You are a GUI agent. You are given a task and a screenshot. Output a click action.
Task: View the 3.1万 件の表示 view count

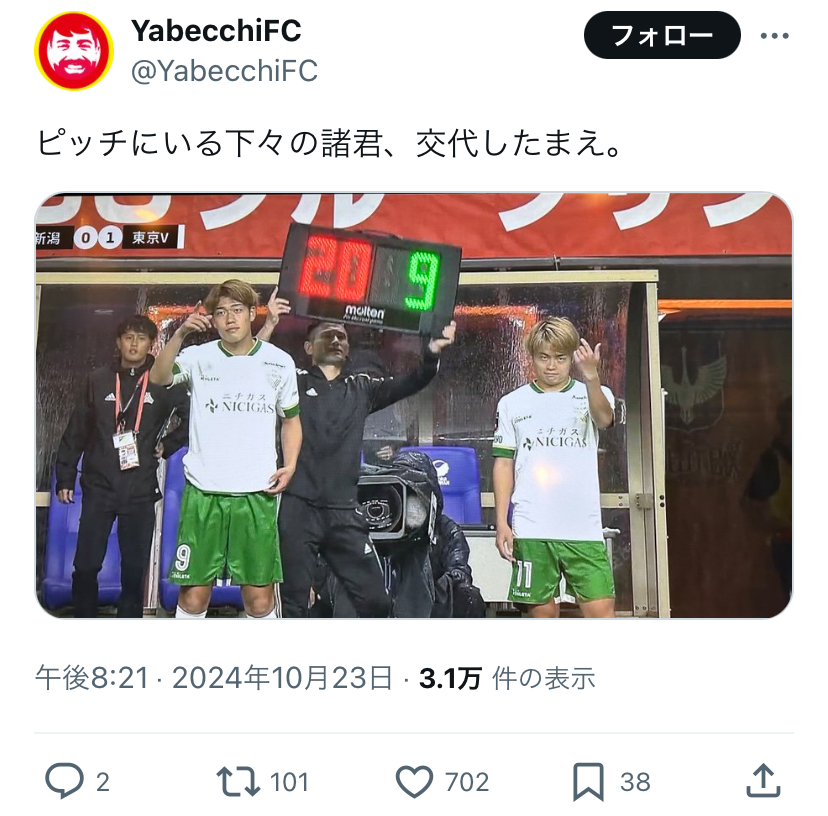(x=507, y=678)
